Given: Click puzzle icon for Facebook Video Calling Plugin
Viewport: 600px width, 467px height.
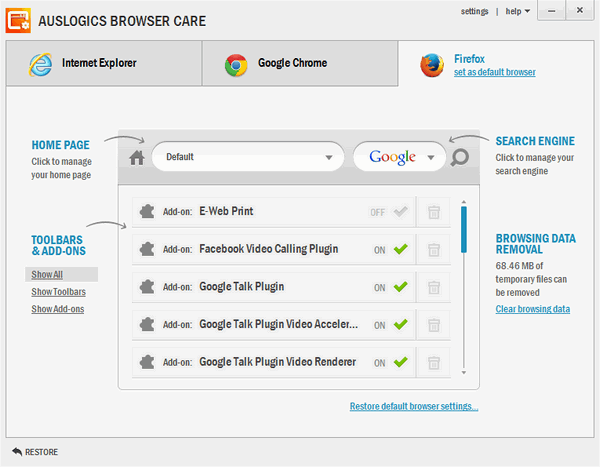Looking at the screenshot, I should 147,249.
